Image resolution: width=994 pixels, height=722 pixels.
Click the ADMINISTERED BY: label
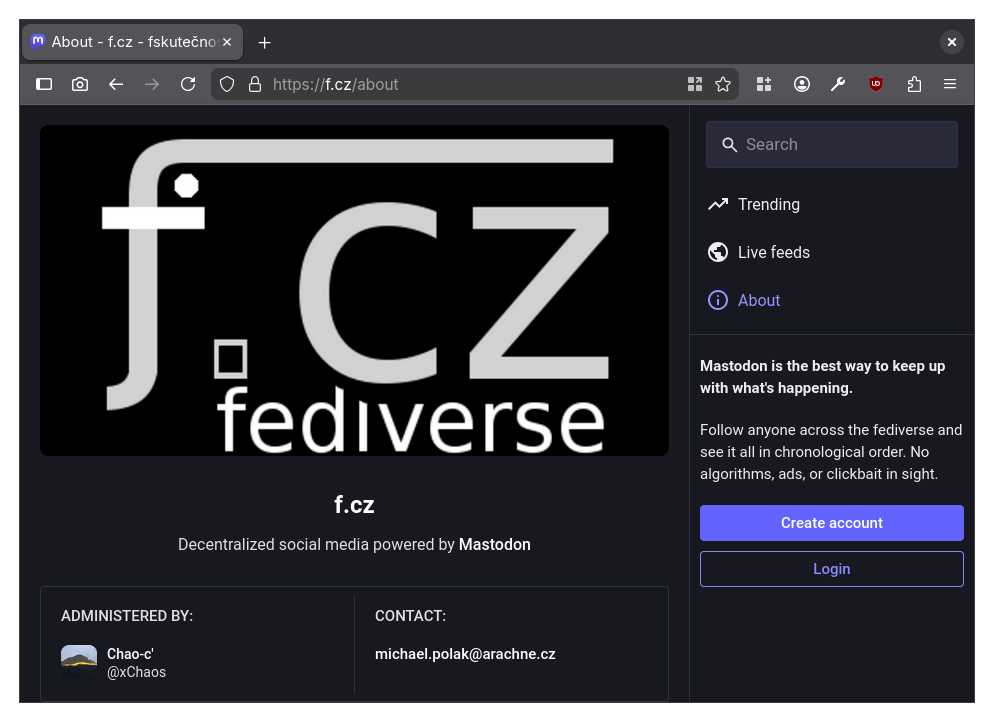click(x=127, y=616)
